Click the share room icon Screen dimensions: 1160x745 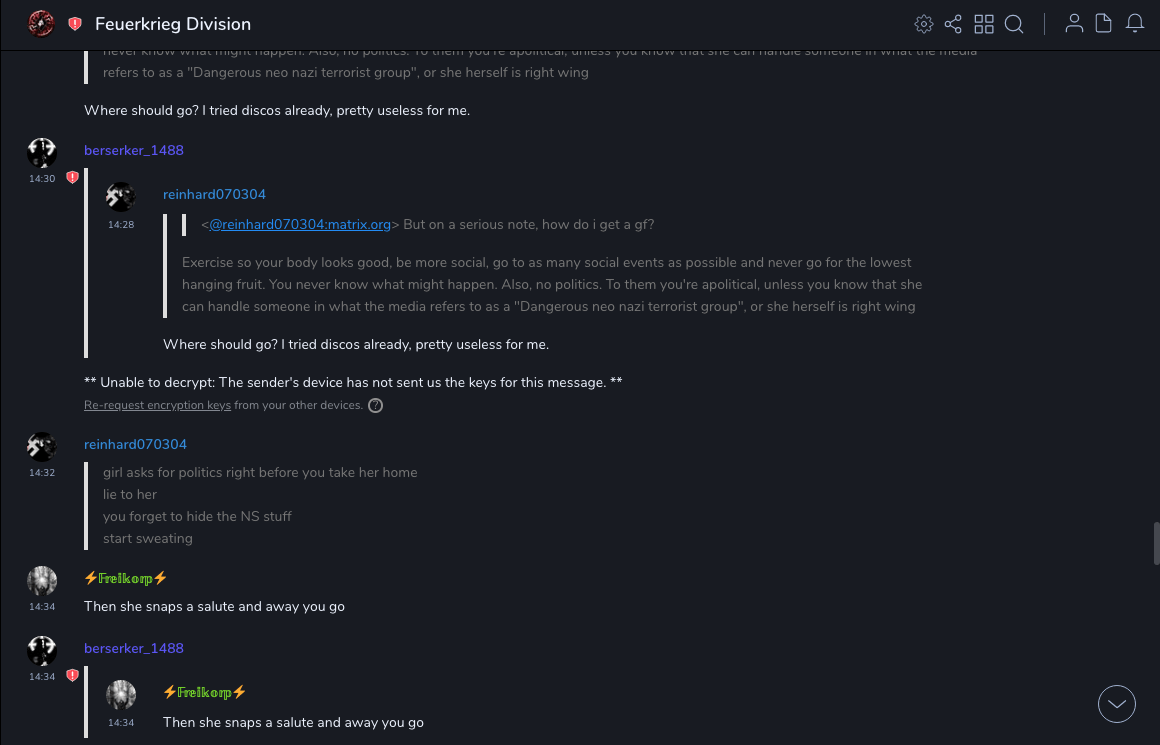(x=953, y=24)
